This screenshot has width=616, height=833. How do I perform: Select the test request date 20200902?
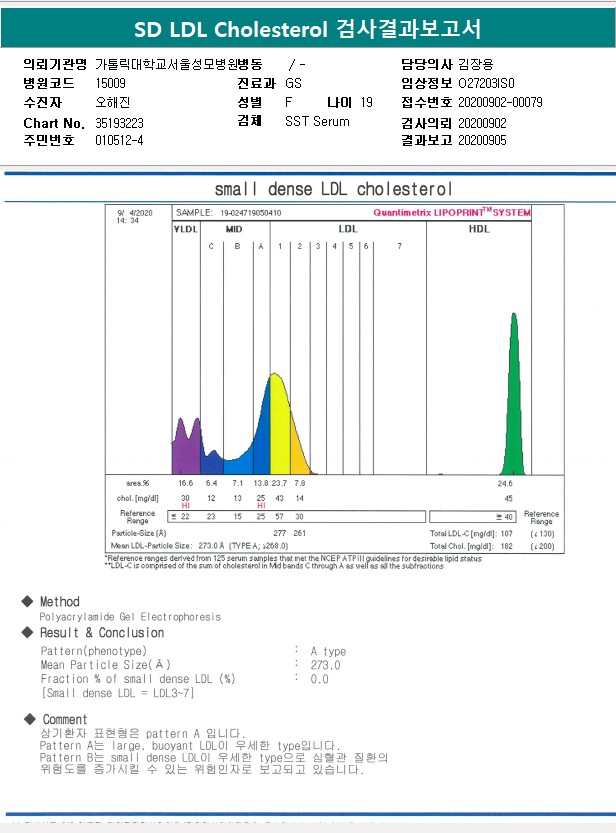pos(482,123)
